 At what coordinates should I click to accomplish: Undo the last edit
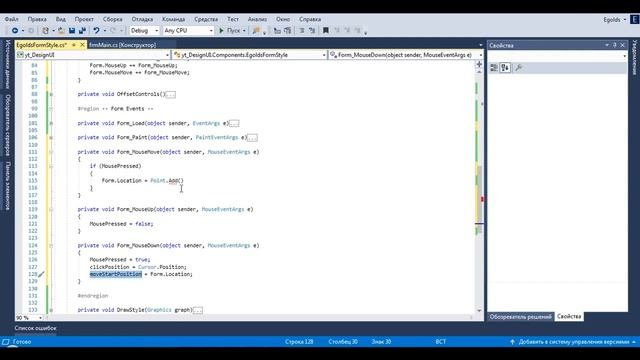[96, 31]
